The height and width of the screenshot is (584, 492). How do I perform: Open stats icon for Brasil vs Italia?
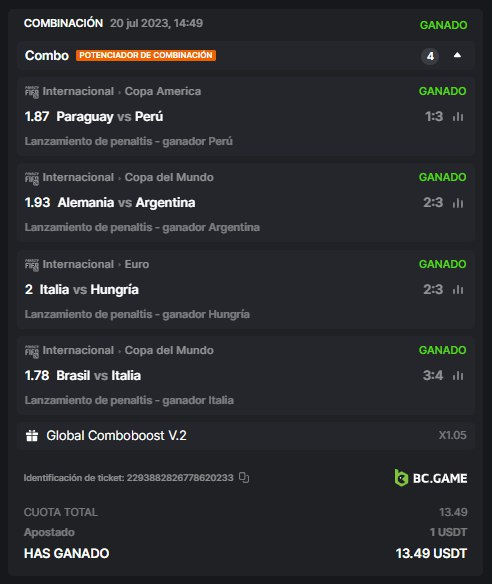458,375
